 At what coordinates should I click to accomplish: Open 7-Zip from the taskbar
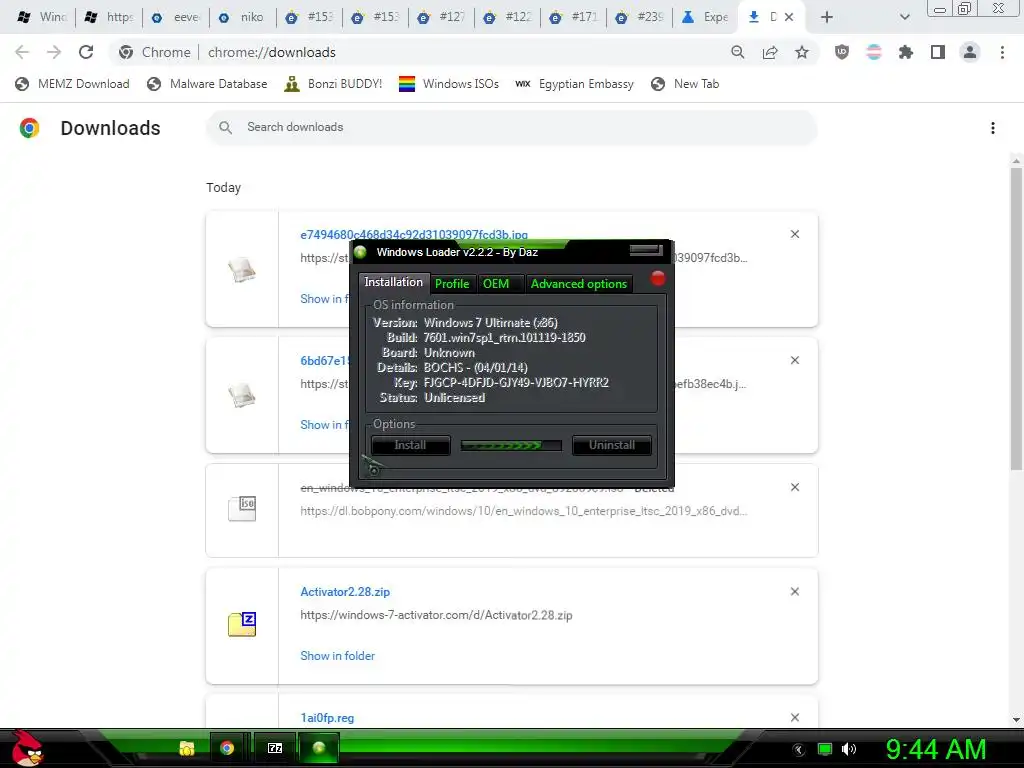pyautogui.click(x=275, y=748)
